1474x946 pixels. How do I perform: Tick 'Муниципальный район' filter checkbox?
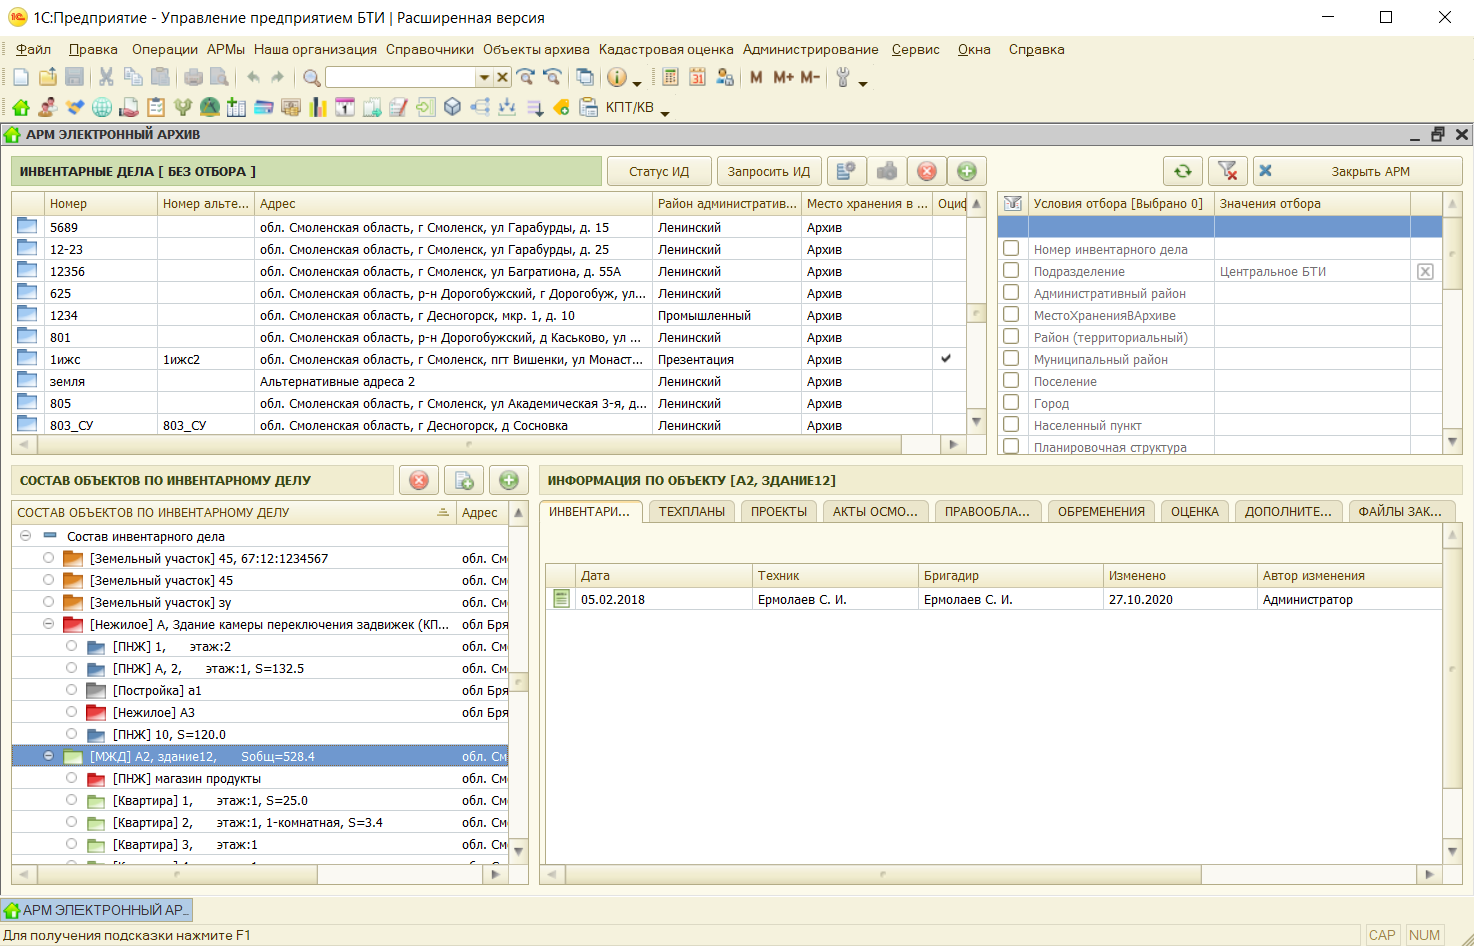pyautogui.click(x=1011, y=358)
